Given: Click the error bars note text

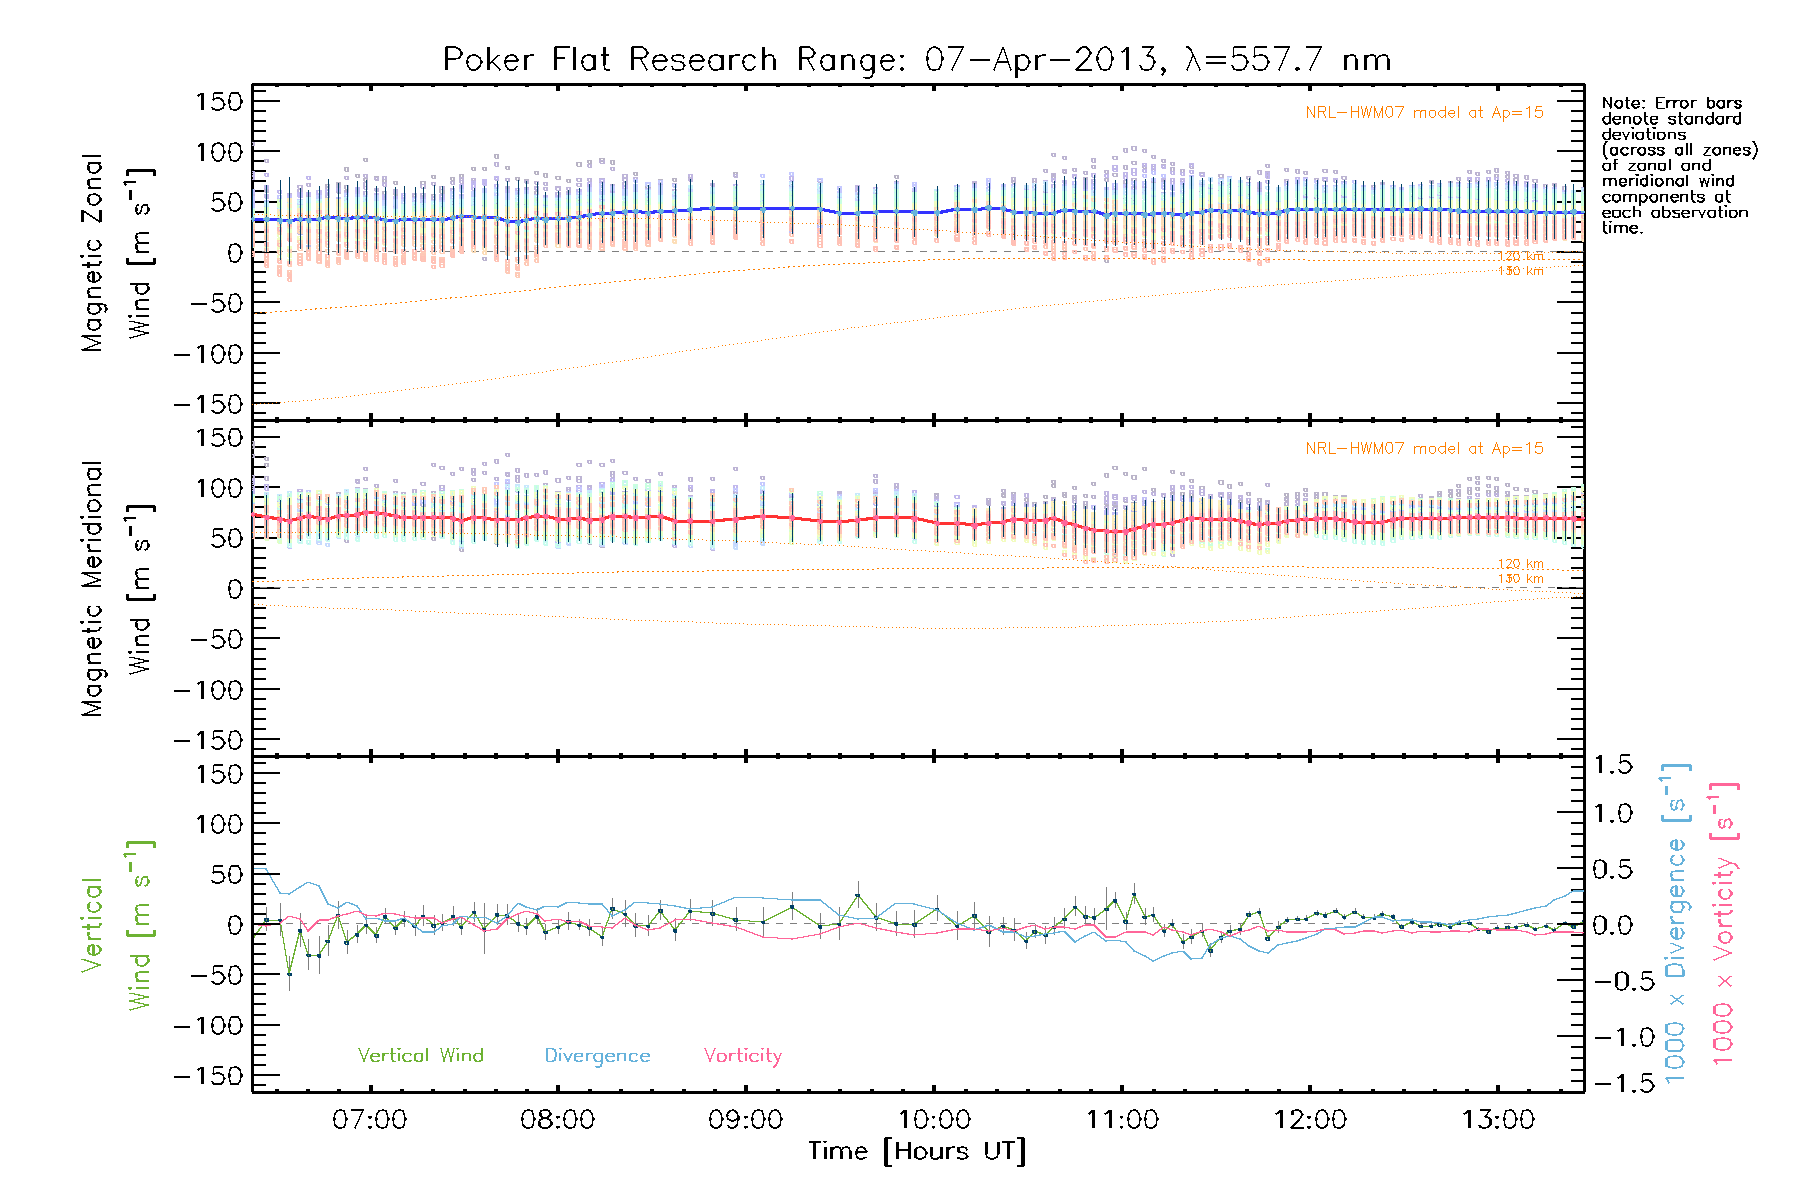Looking at the screenshot, I should [x=1677, y=165].
